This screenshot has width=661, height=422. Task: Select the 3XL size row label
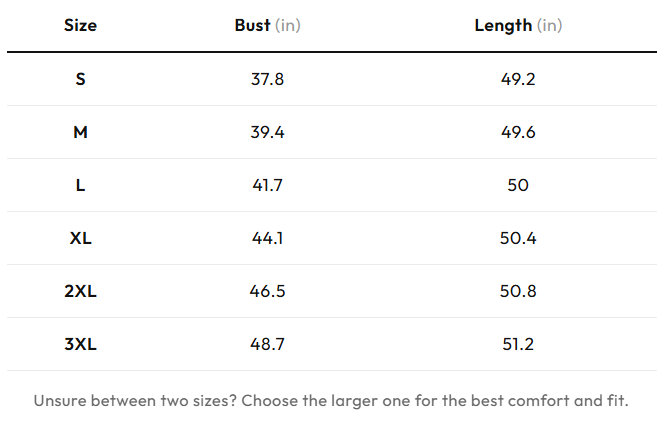pyautogui.click(x=80, y=344)
